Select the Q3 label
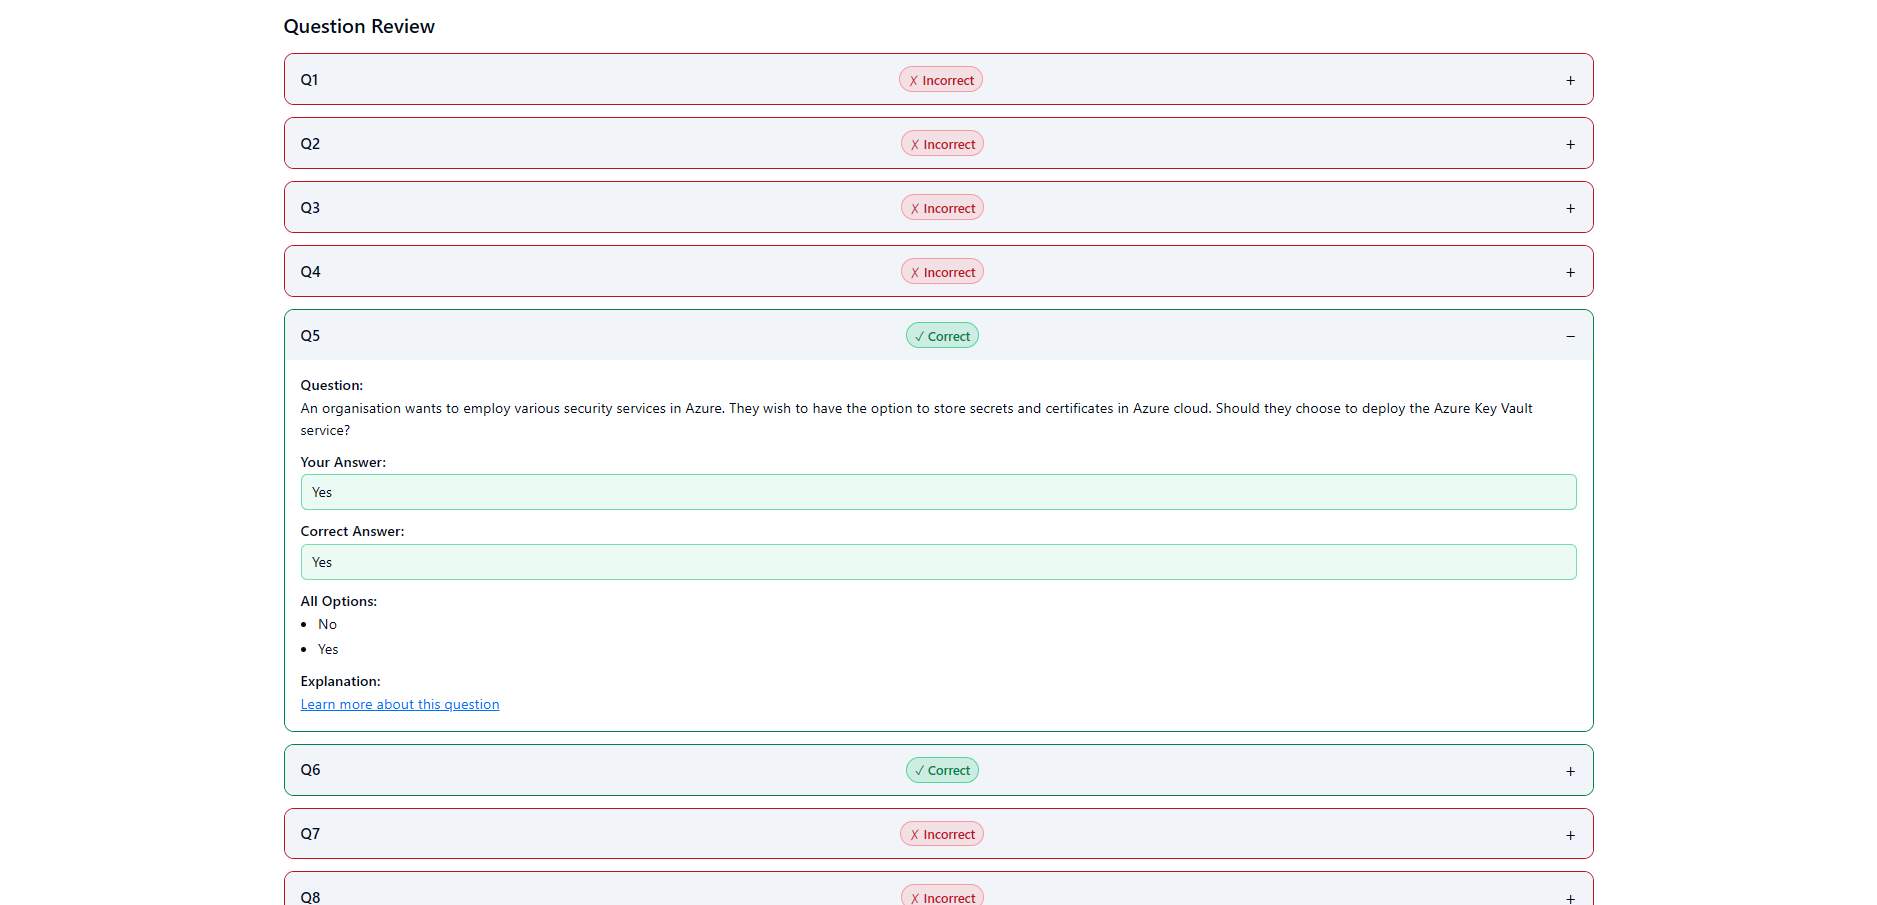The image size is (1877, 905). coord(310,208)
